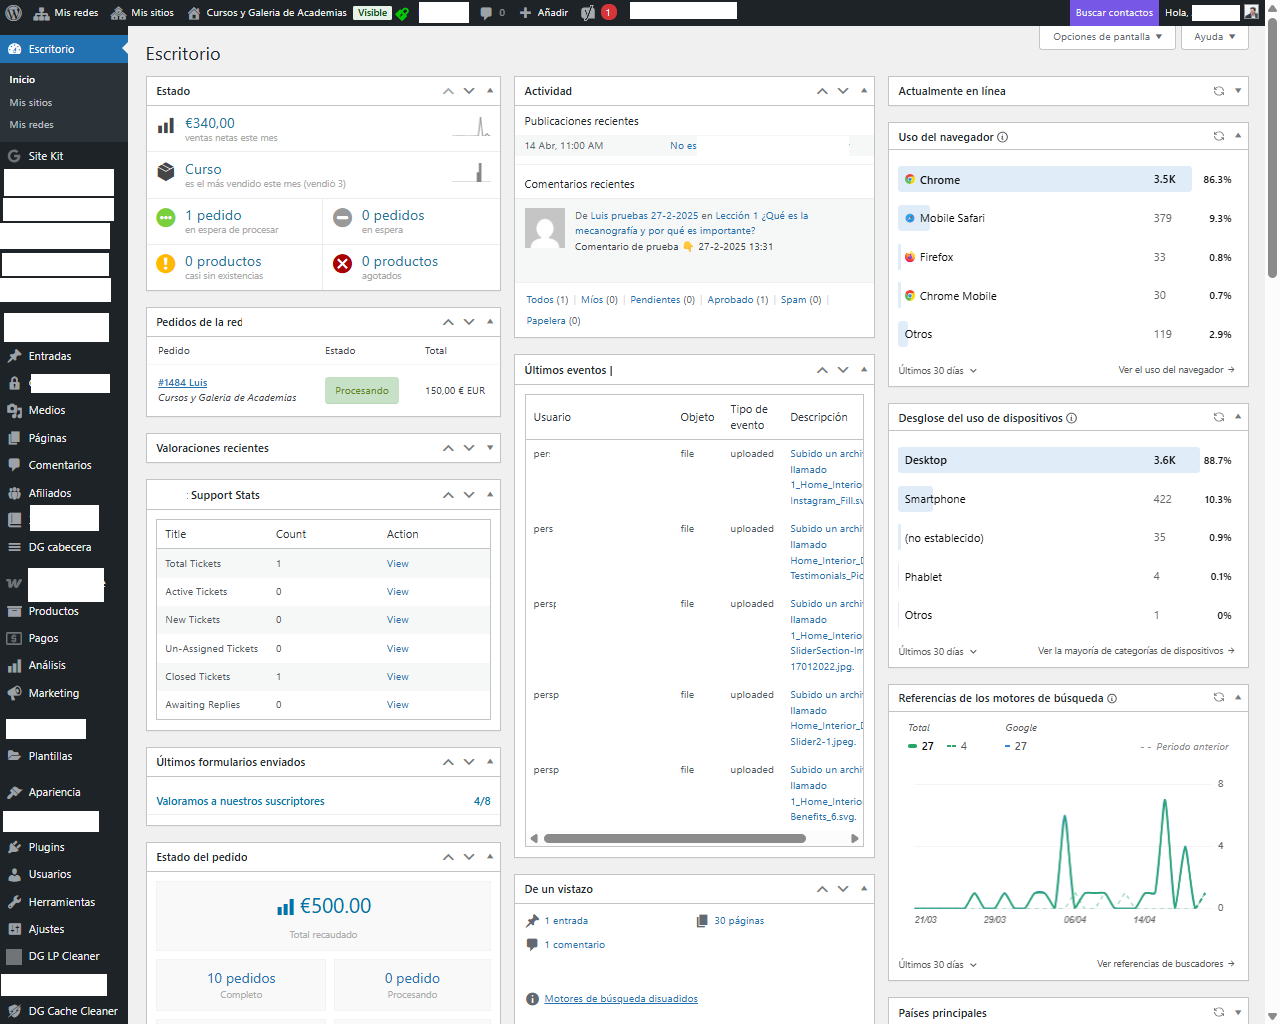1280x1024 pixels.
Task: Click the Yoast SEO notification icon
Action: coord(589,13)
